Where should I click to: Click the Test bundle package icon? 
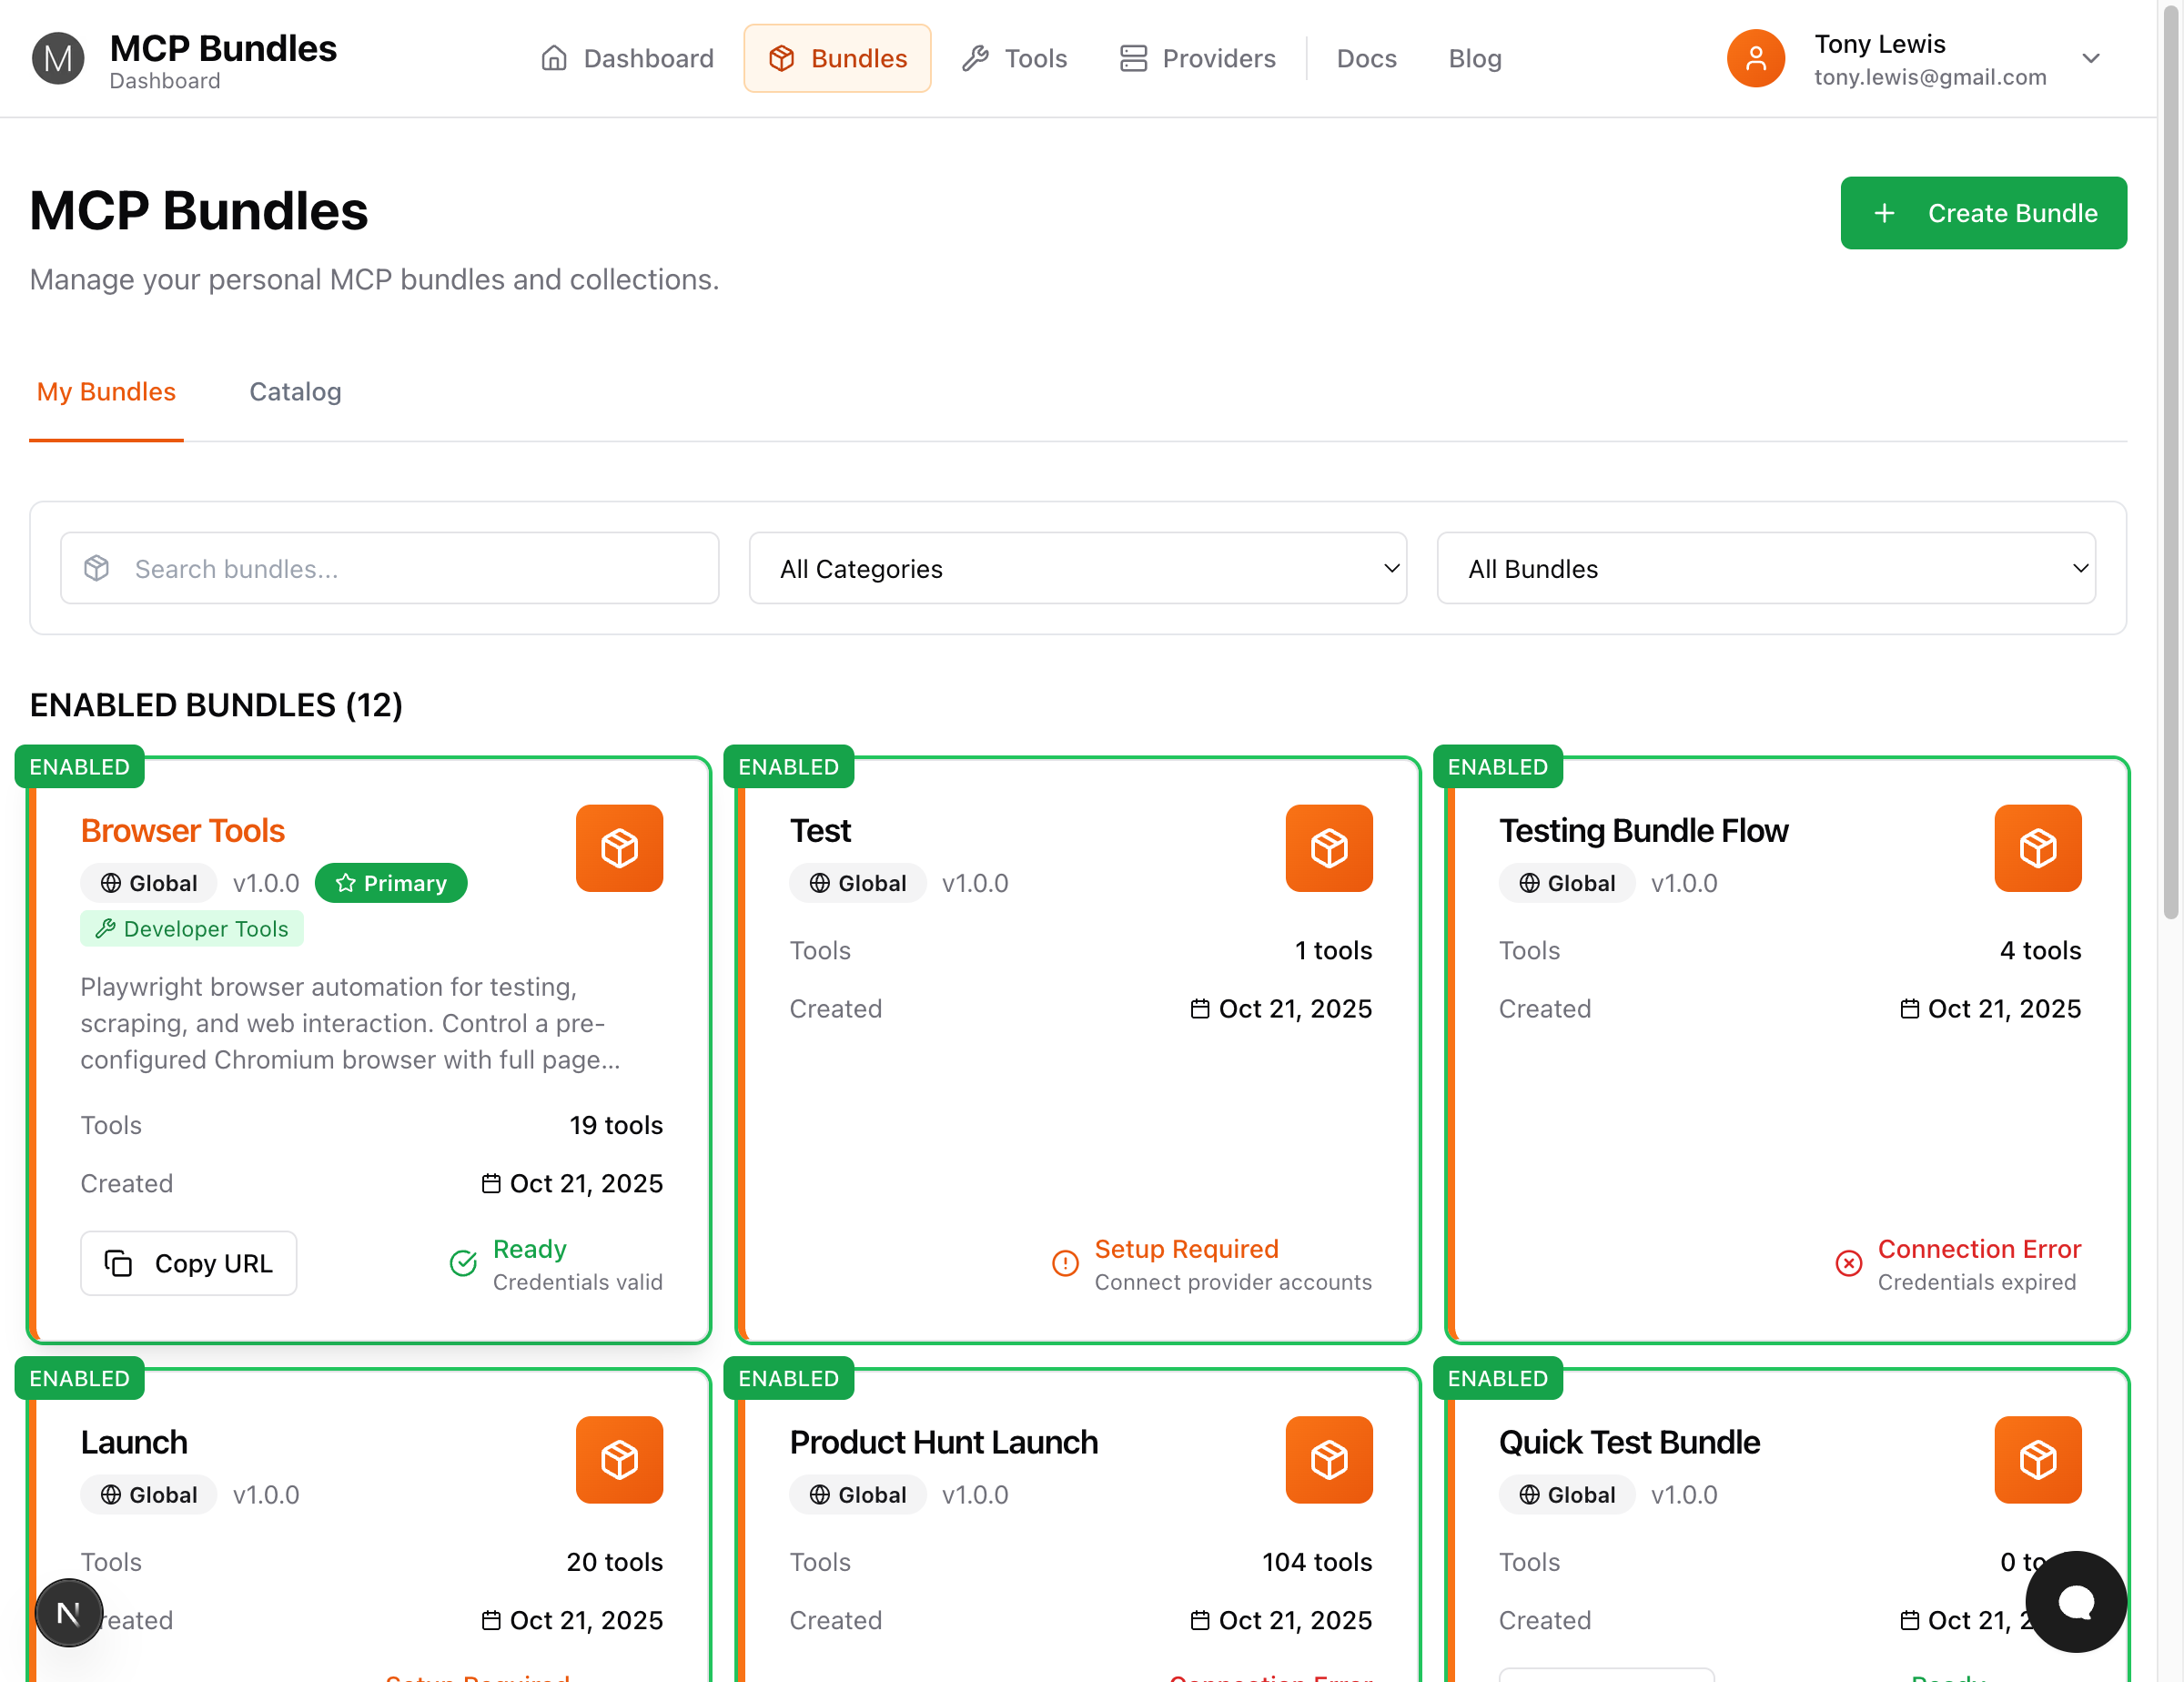(x=1328, y=848)
